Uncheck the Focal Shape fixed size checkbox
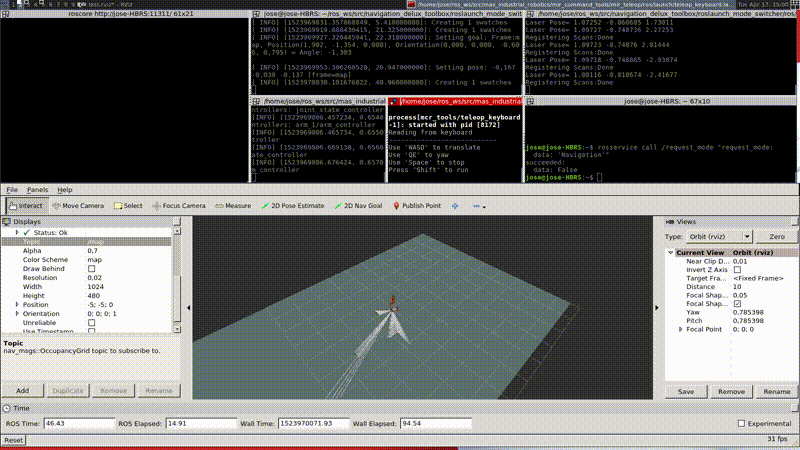Screen dimensions: 800x450 coord(737,304)
